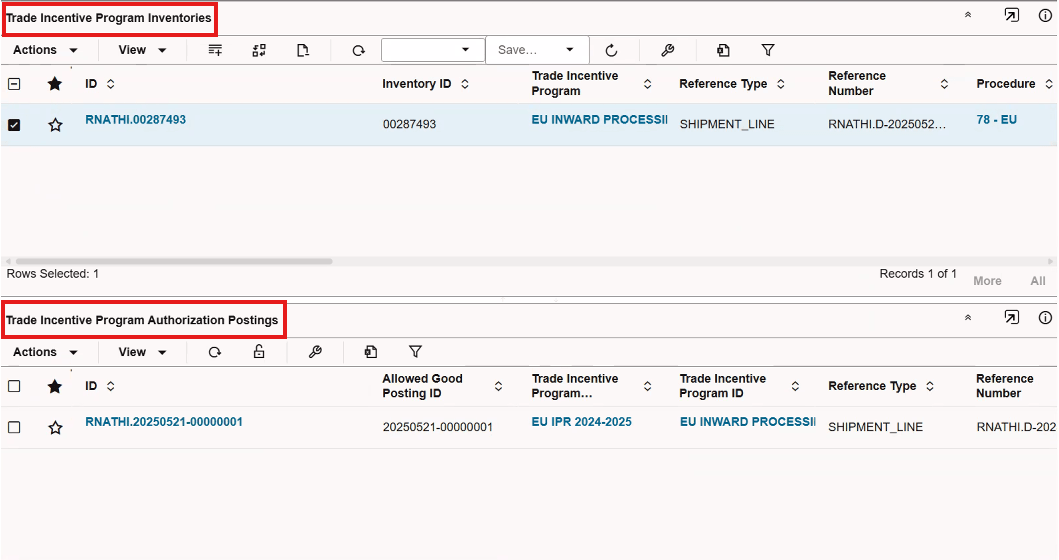Click the add row icon in Inventories toolbar

215,50
